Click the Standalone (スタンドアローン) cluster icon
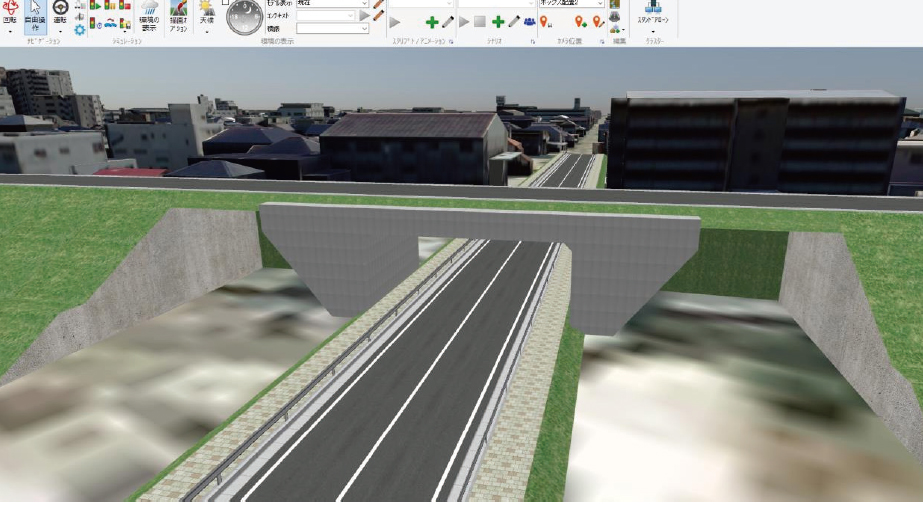Screen dimensions: 923x515 (x=653, y=12)
